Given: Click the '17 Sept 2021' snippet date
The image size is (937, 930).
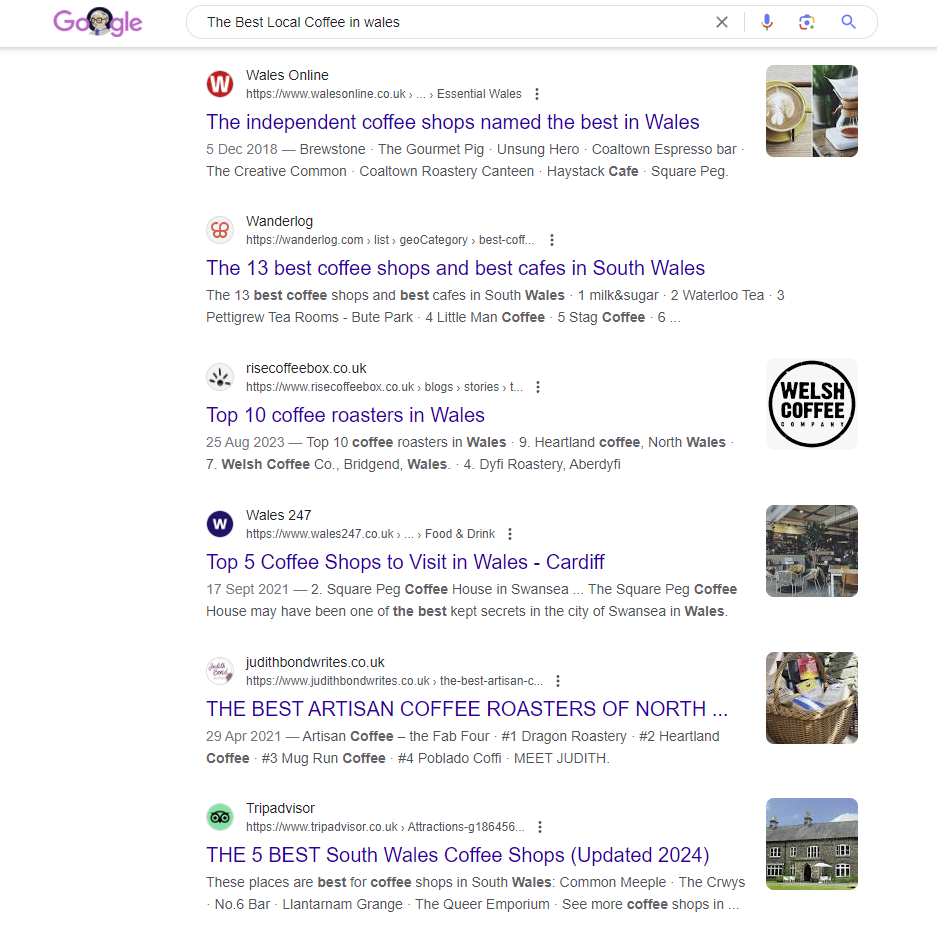Looking at the screenshot, I should [x=247, y=589].
